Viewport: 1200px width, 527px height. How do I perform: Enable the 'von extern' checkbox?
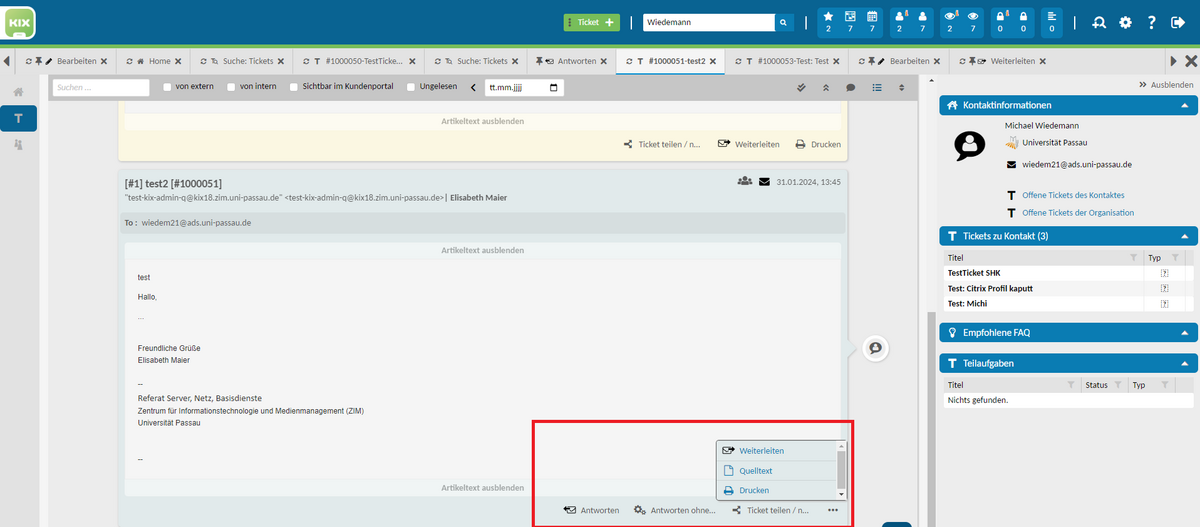point(168,88)
